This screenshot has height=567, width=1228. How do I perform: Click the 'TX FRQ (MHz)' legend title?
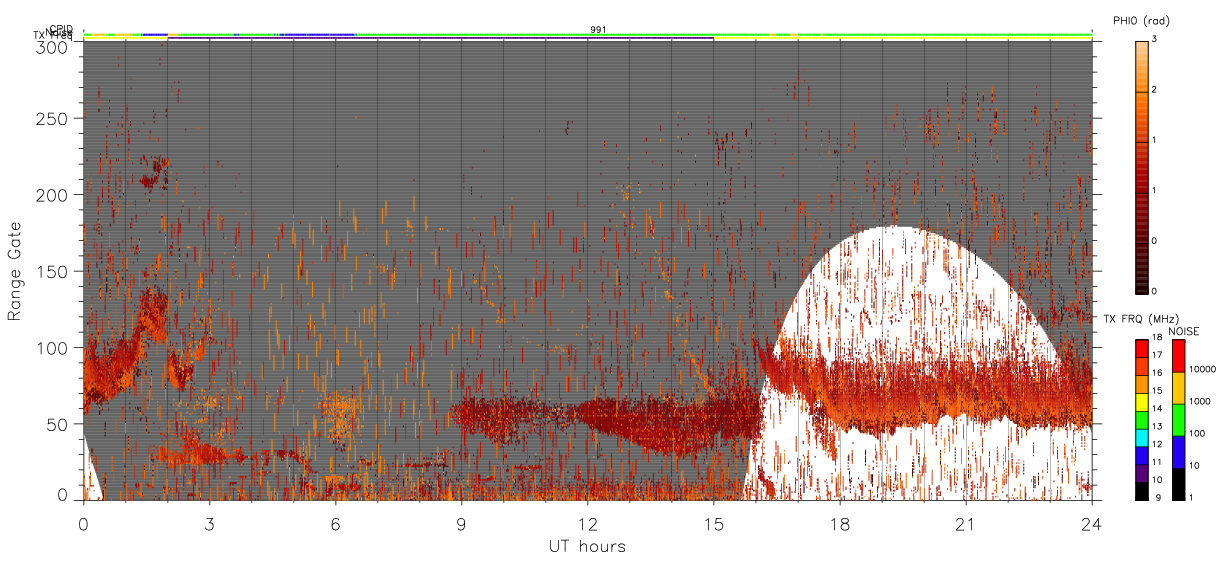pyautogui.click(x=1141, y=319)
